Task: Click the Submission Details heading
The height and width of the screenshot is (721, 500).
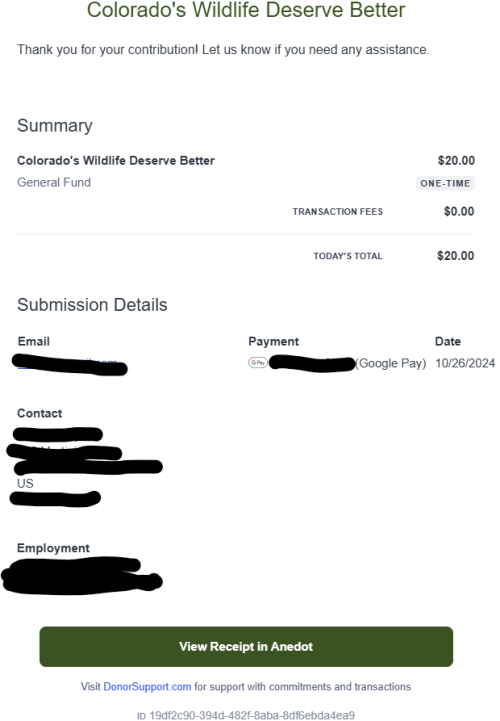Action: pyautogui.click(x=92, y=305)
